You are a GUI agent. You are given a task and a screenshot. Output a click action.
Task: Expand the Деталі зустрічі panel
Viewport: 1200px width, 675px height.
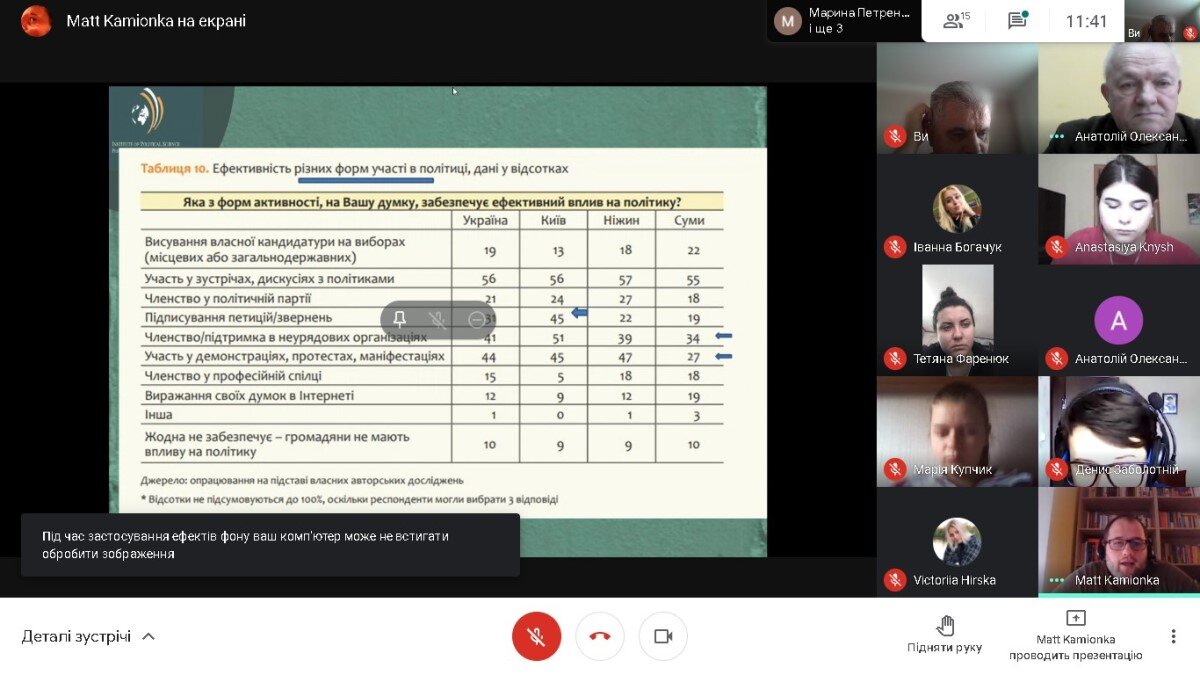pyautogui.click(x=88, y=636)
